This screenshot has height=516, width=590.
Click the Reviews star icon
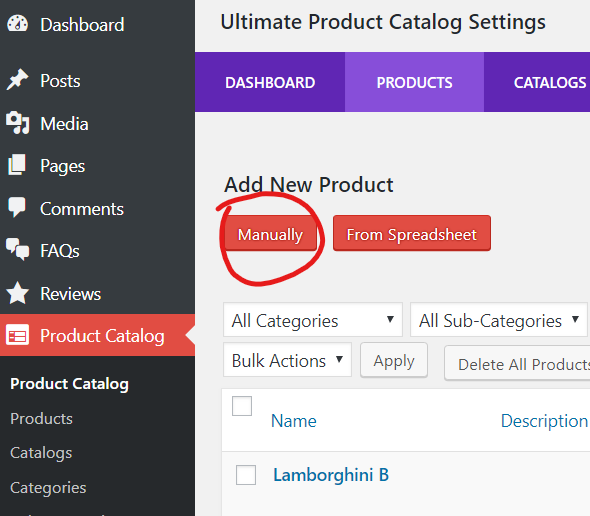[17, 293]
